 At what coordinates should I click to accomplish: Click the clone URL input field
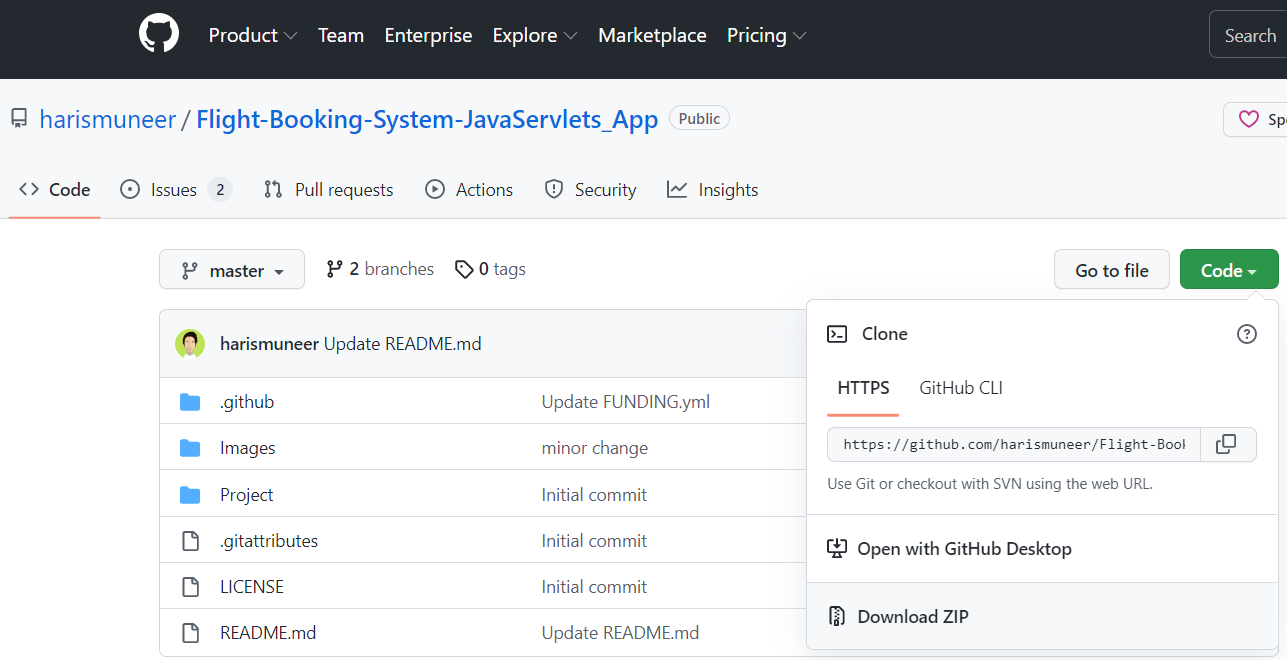tap(1014, 444)
